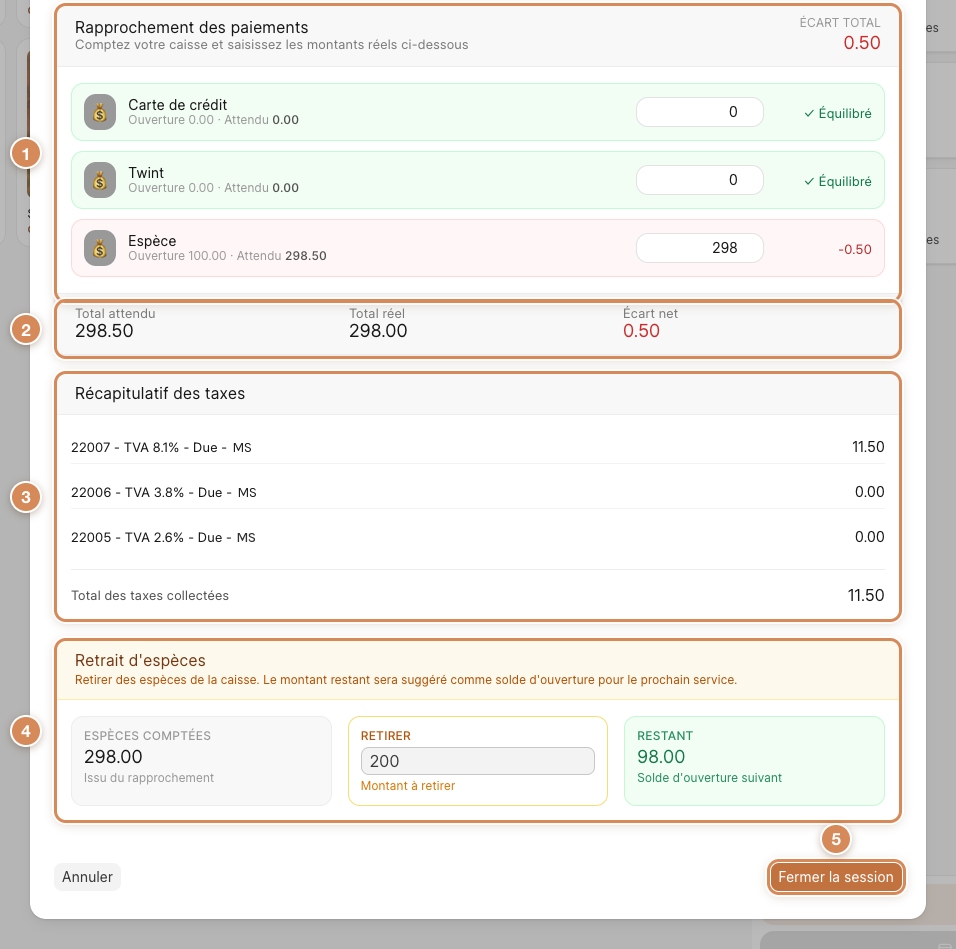The image size is (956, 949).
Task: Click the Espèces comptées amount 298.00
Action: 113,756
